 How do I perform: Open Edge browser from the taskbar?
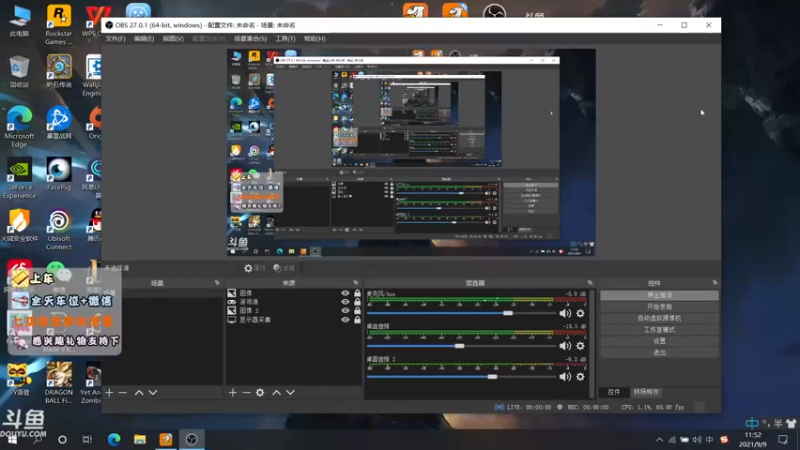click(114, 439)
